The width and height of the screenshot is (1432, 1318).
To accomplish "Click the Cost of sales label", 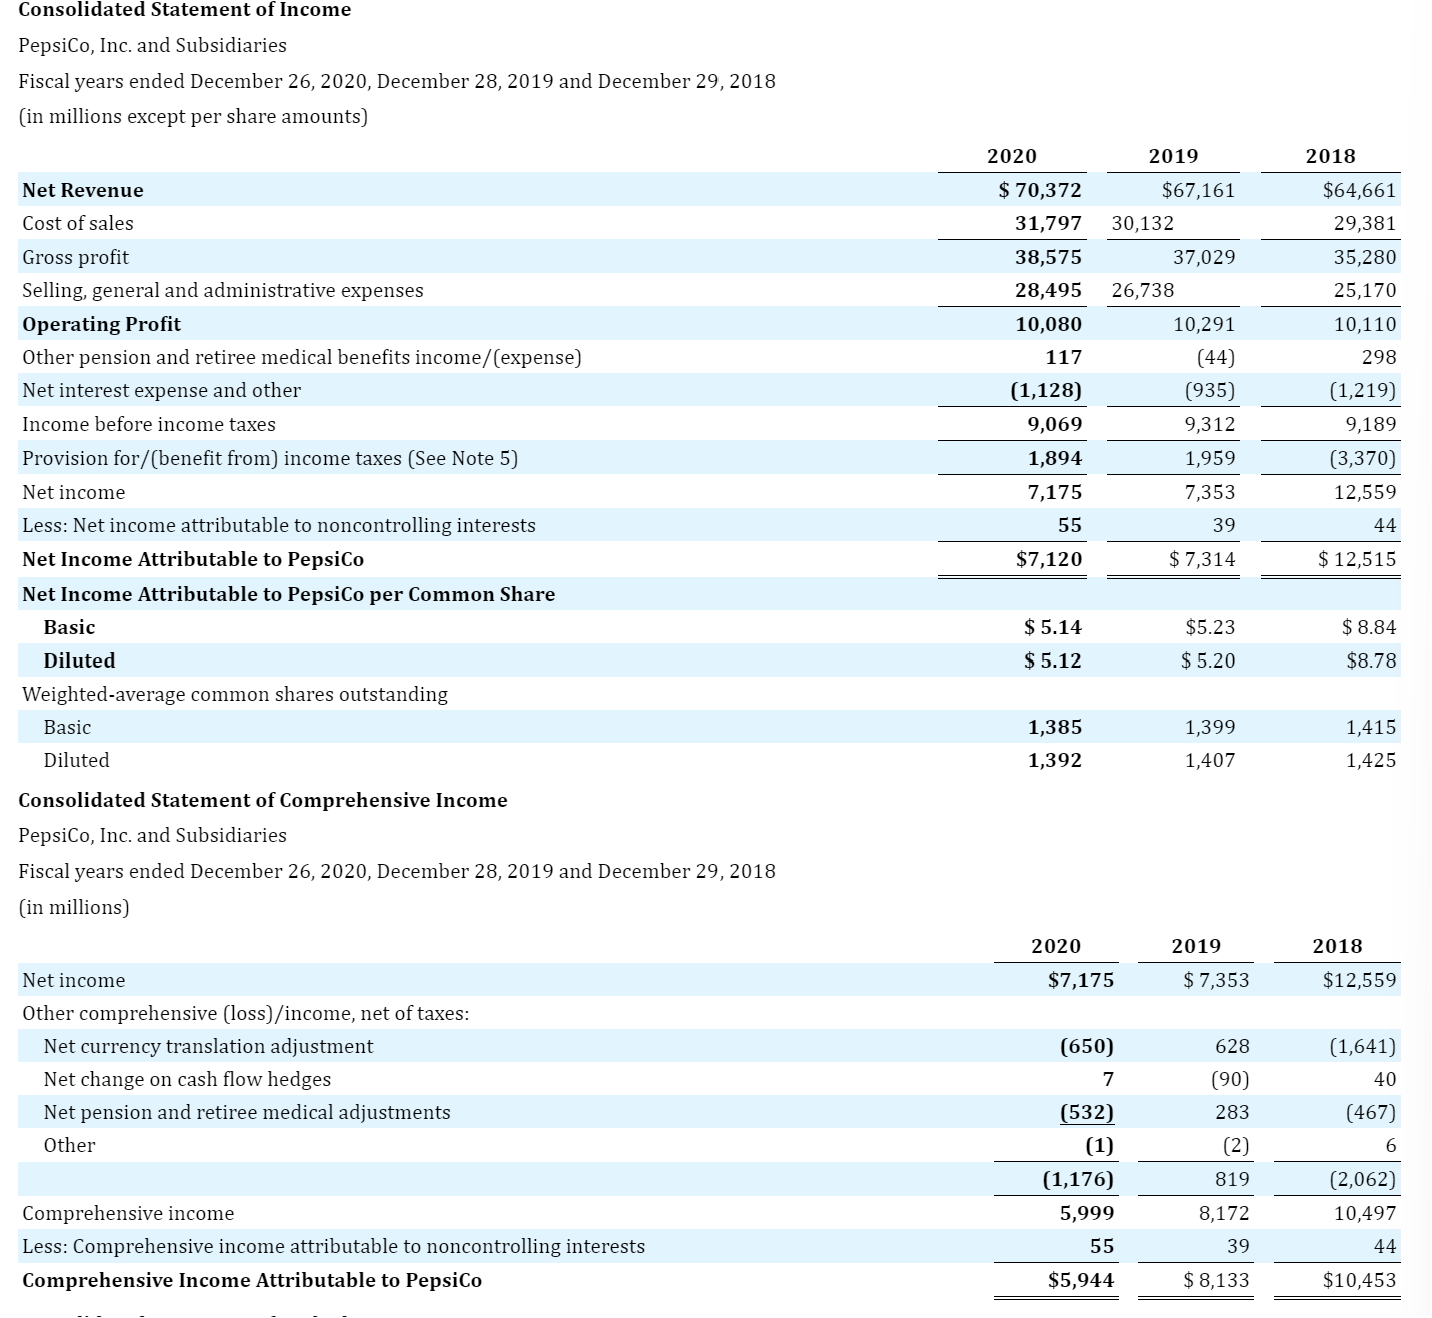I will [x=77, y=223].
